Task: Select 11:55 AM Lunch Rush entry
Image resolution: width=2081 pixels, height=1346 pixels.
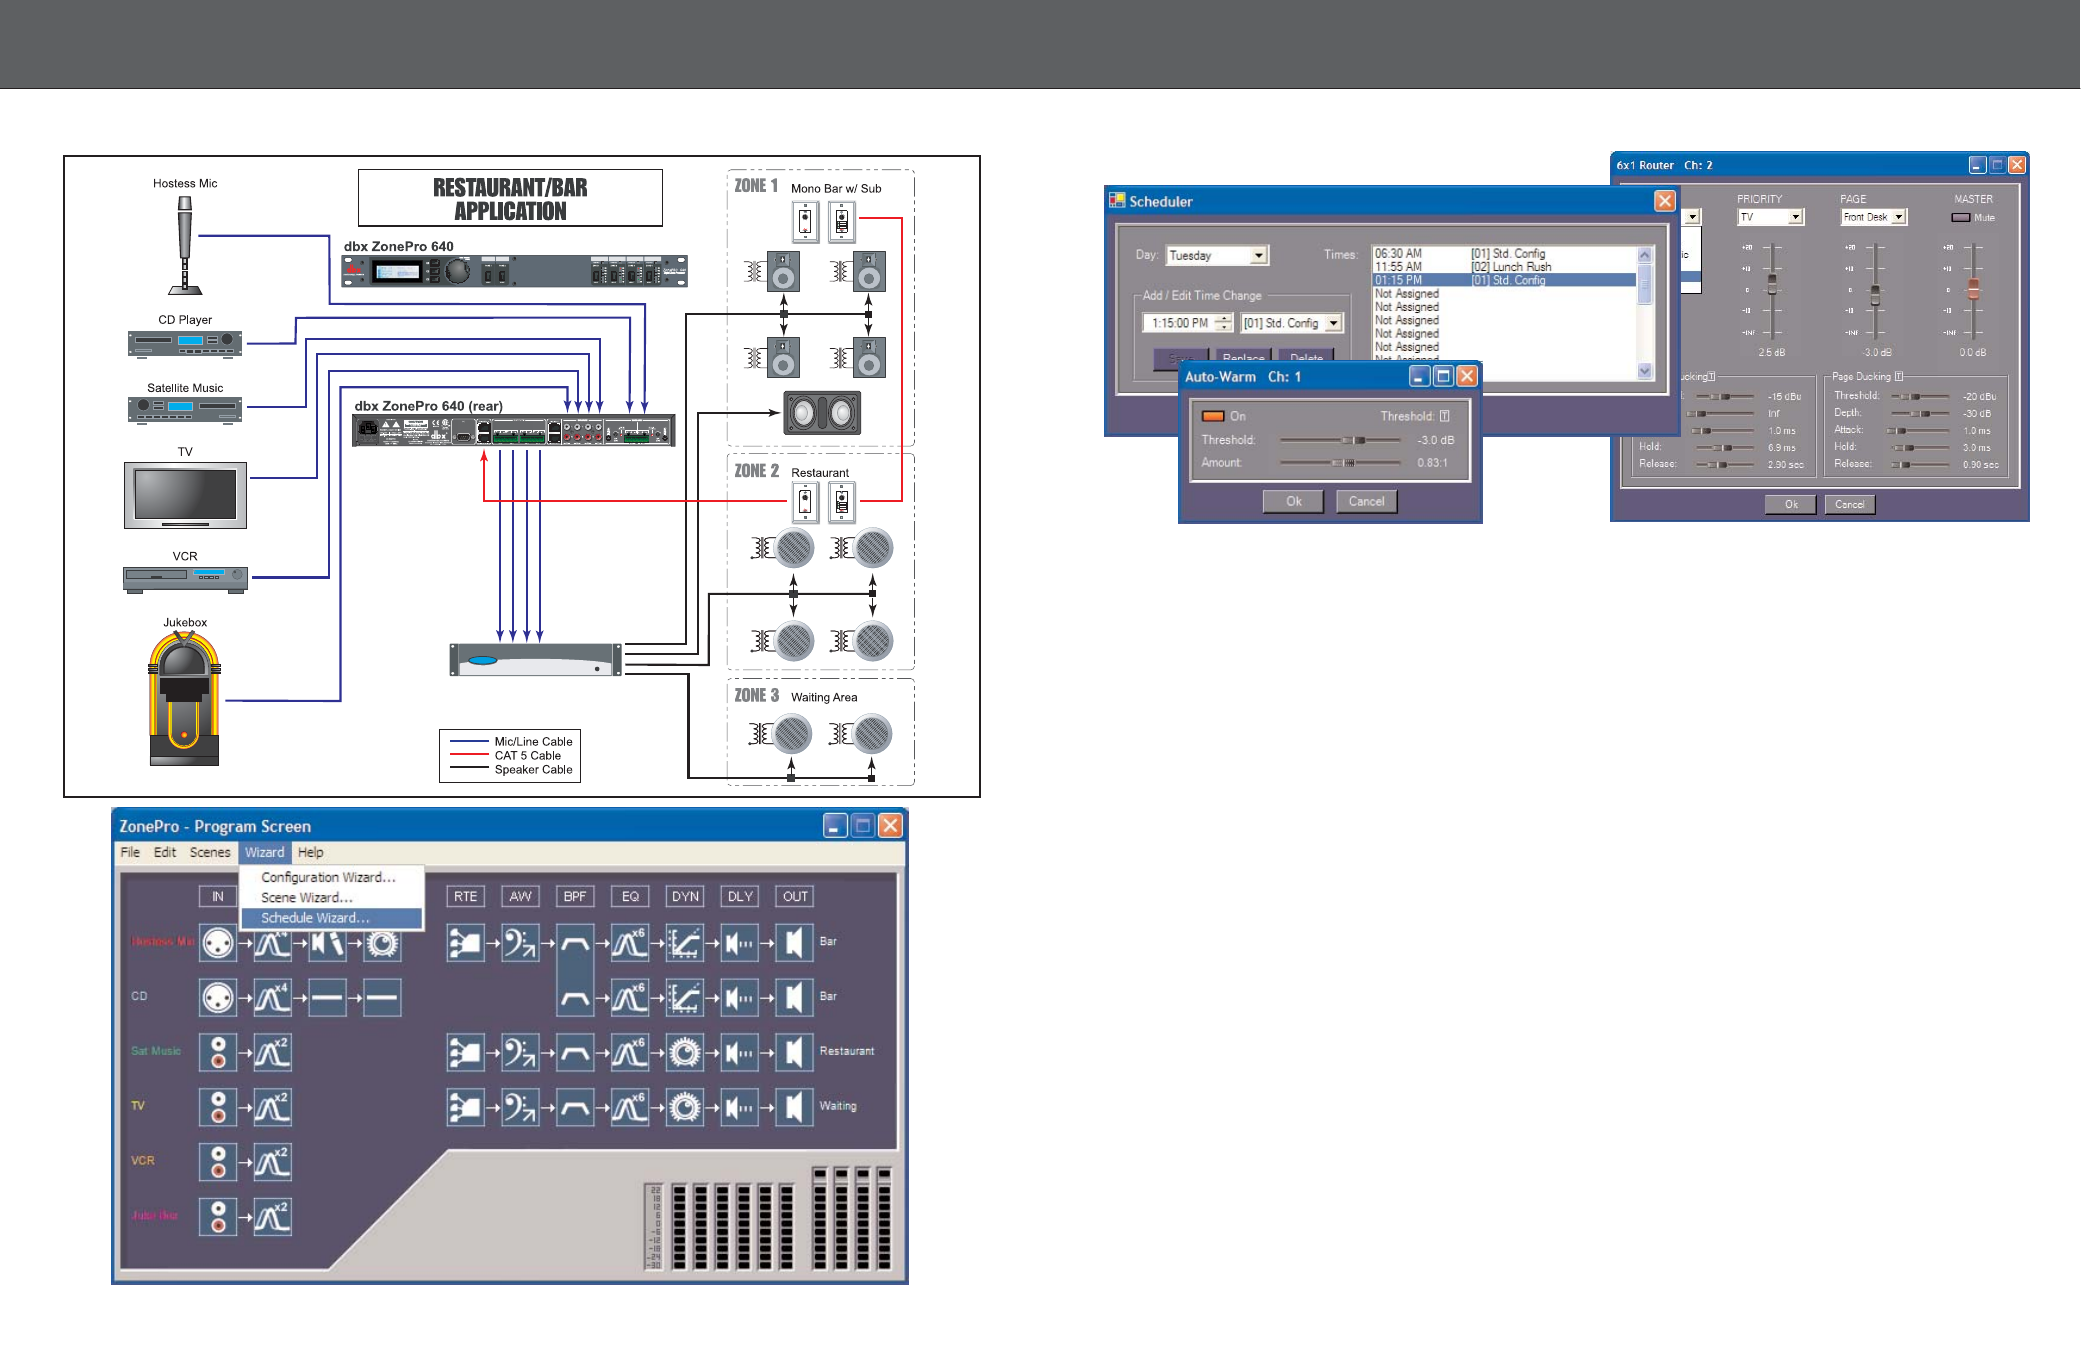Action: point(1504,267)
